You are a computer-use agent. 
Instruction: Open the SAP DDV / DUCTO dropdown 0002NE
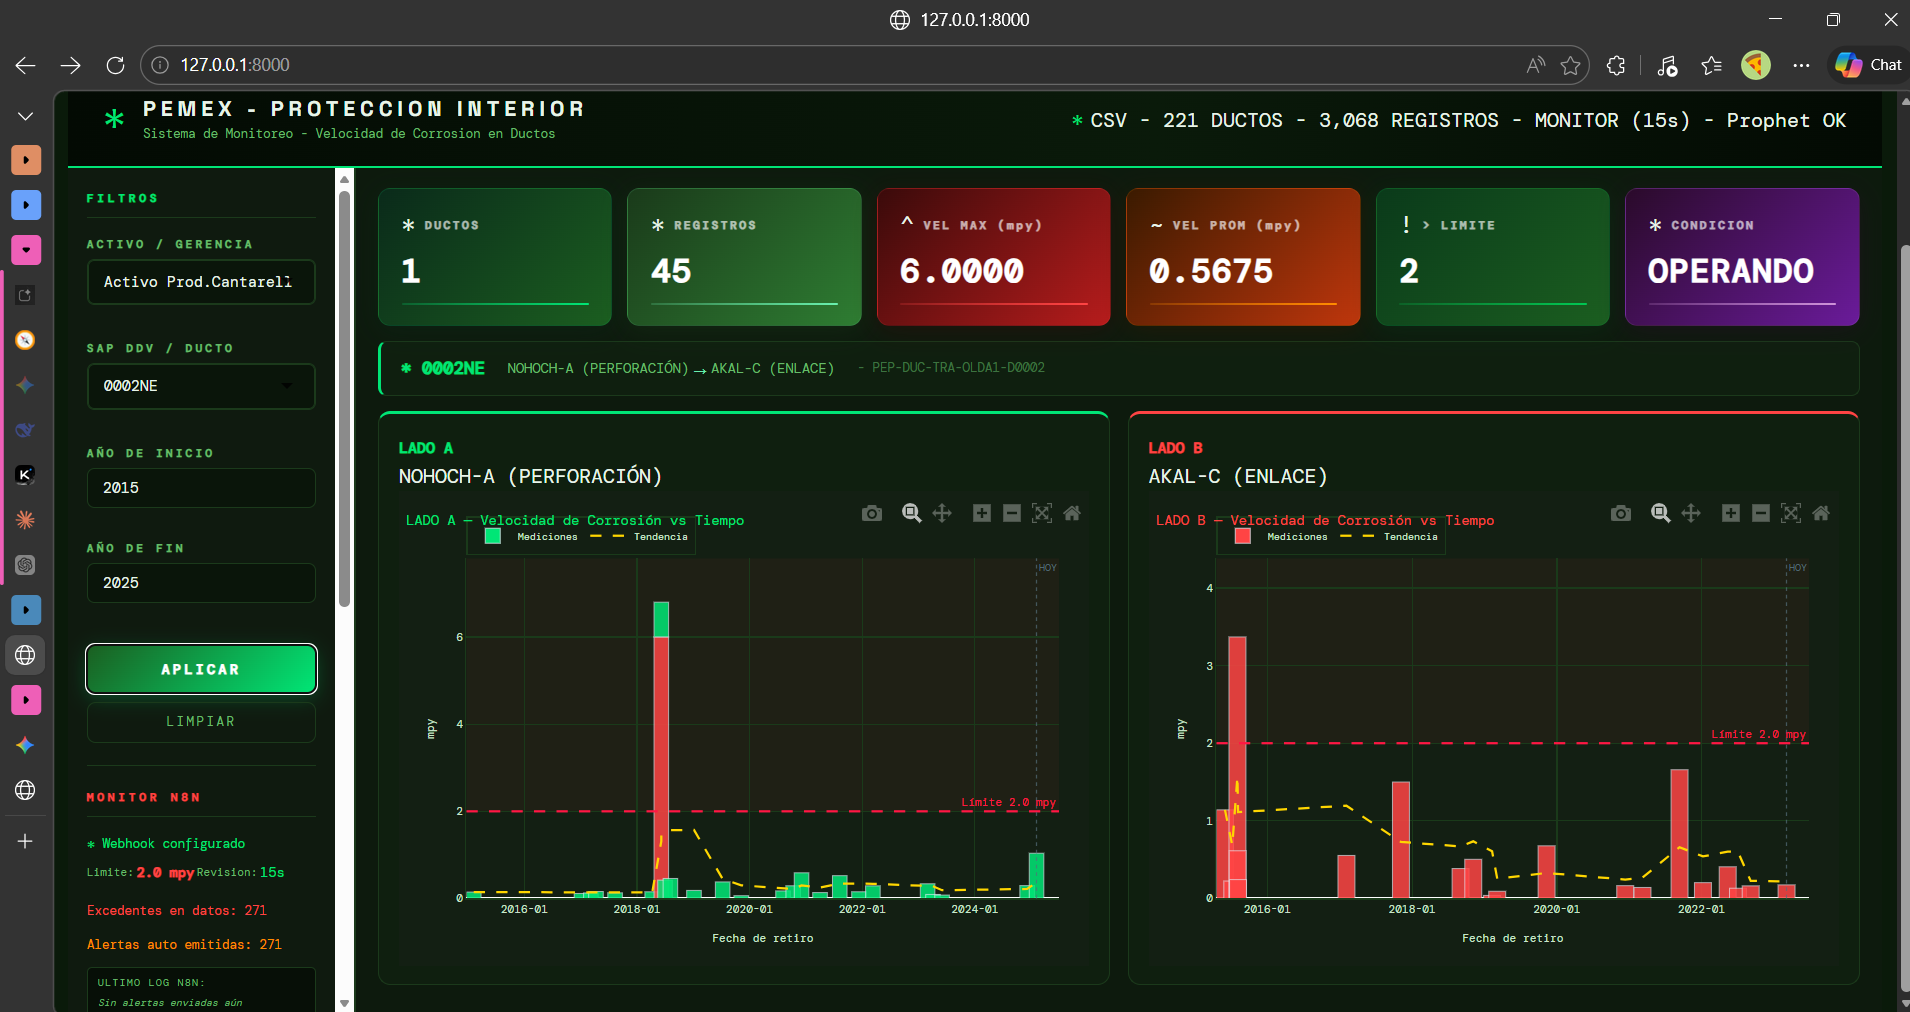click(x=201, y=386)
